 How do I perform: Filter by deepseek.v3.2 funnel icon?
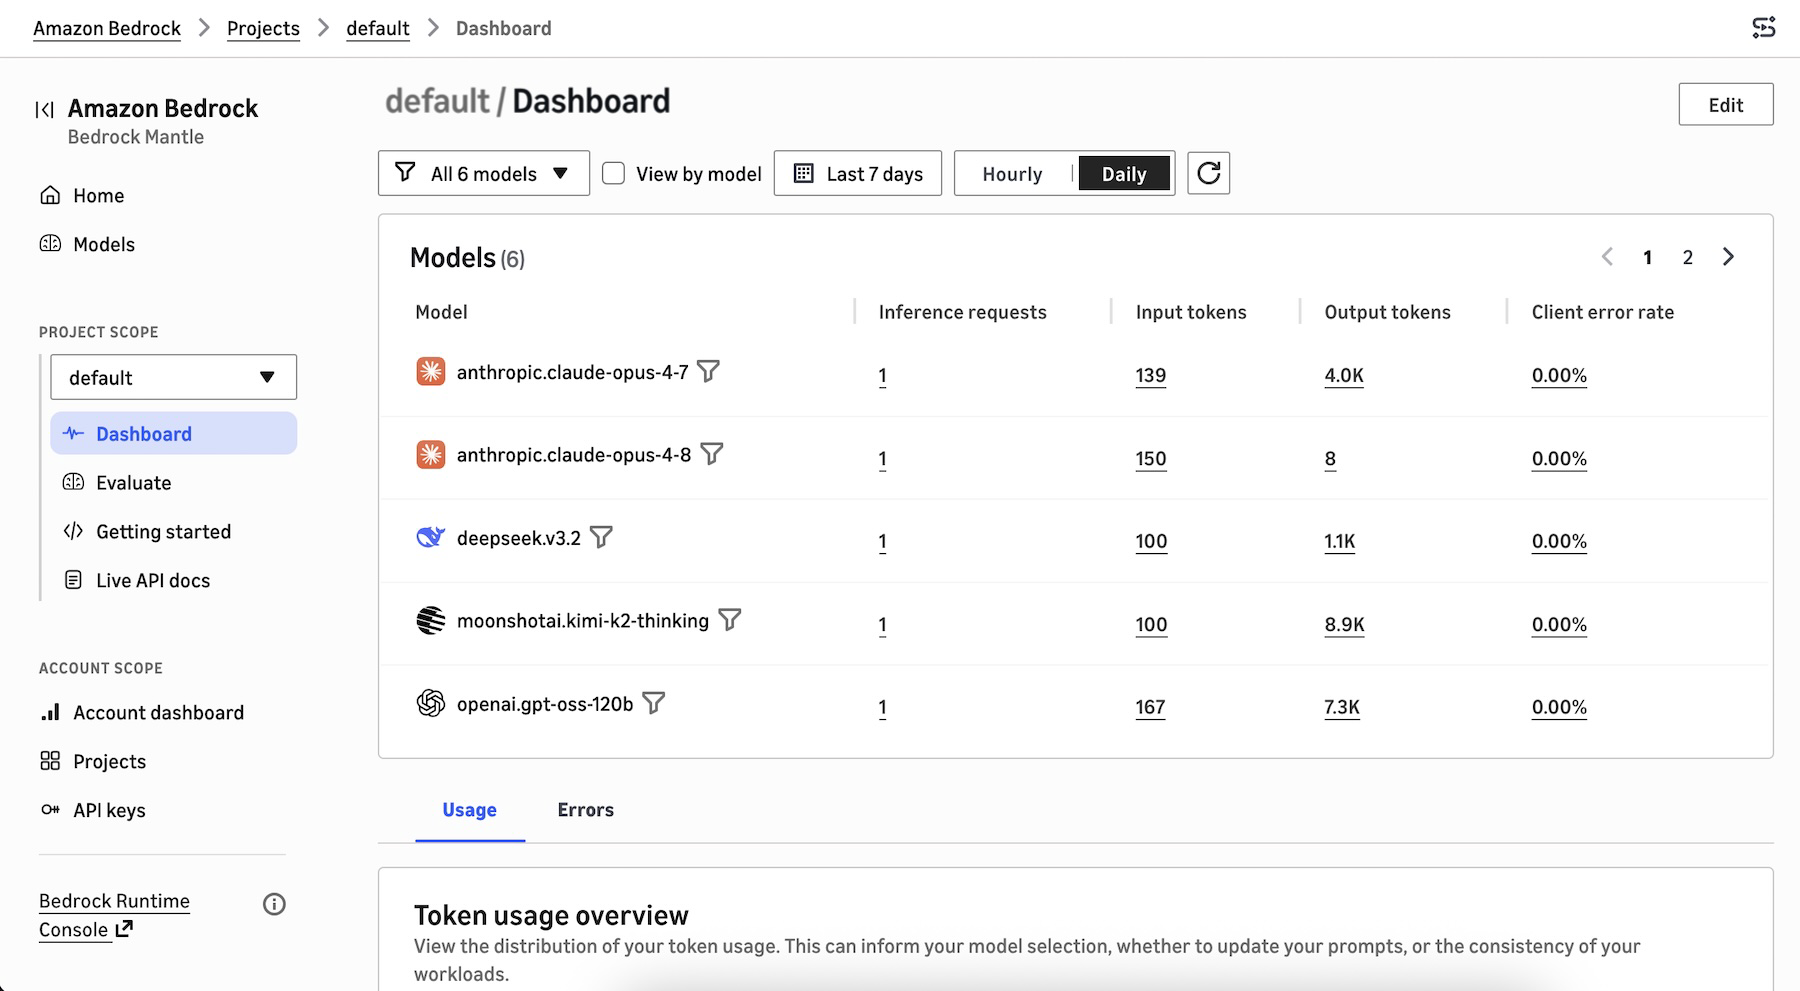[601, 537]
